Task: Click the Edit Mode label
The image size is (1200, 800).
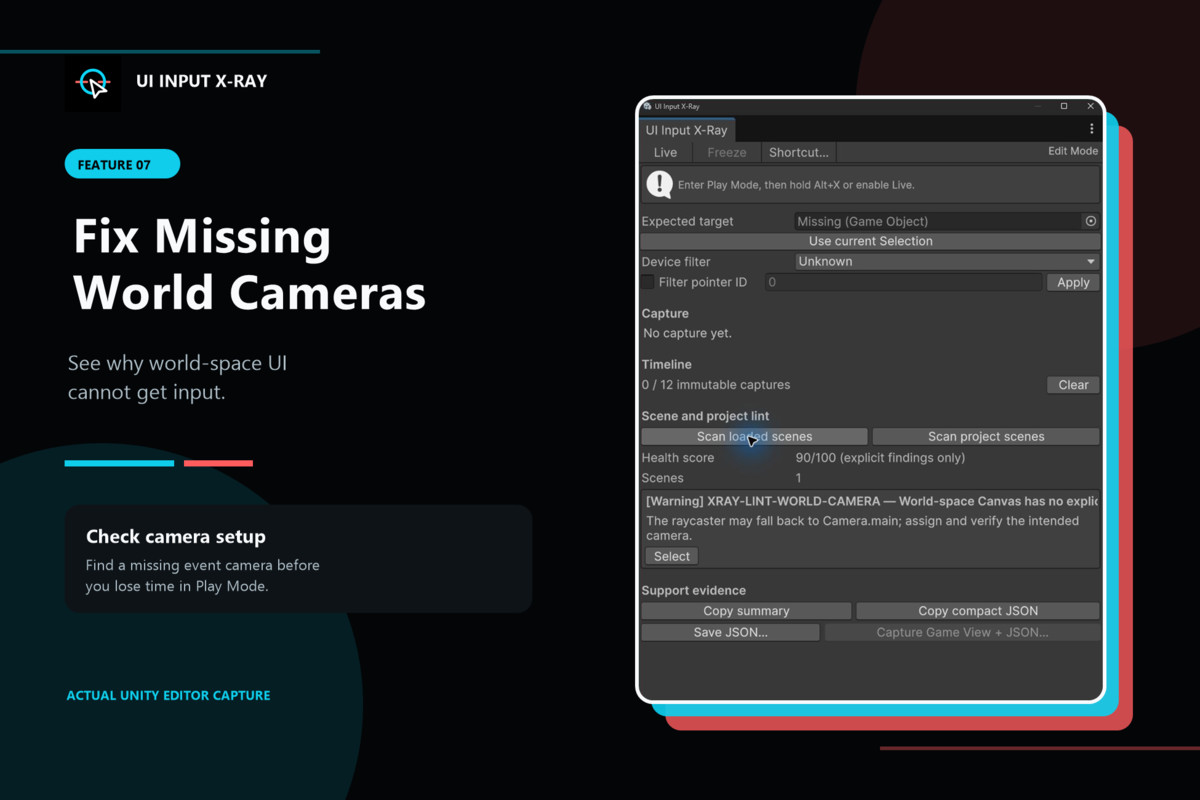Action: [1072, 151]
